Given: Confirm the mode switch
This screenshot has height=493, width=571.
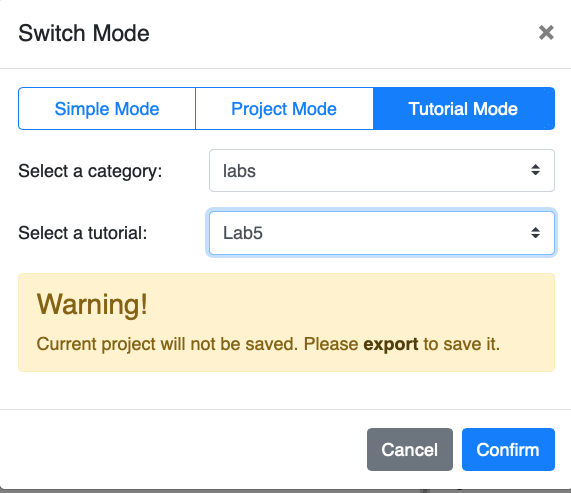Looking at the screenshot, I should pyautogui.click(x=508, y=449).
